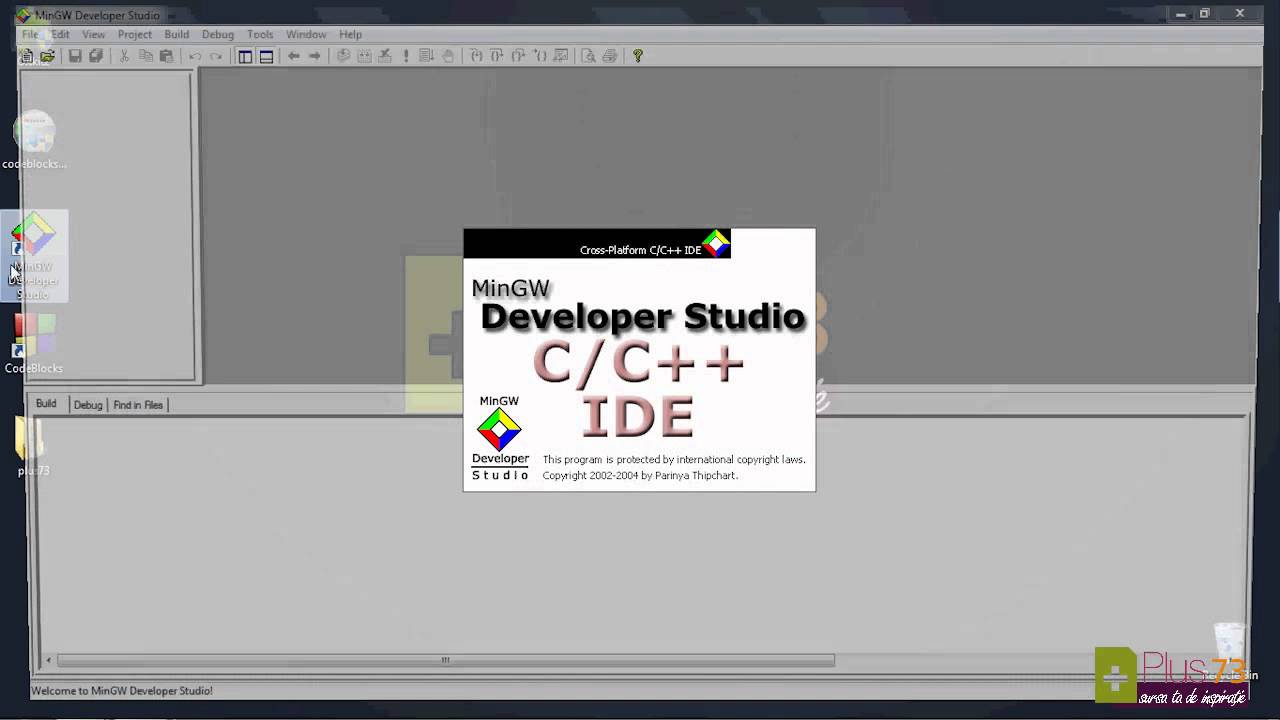Click the output pane horizontal scrollbar thumb

tap(446, 660)
